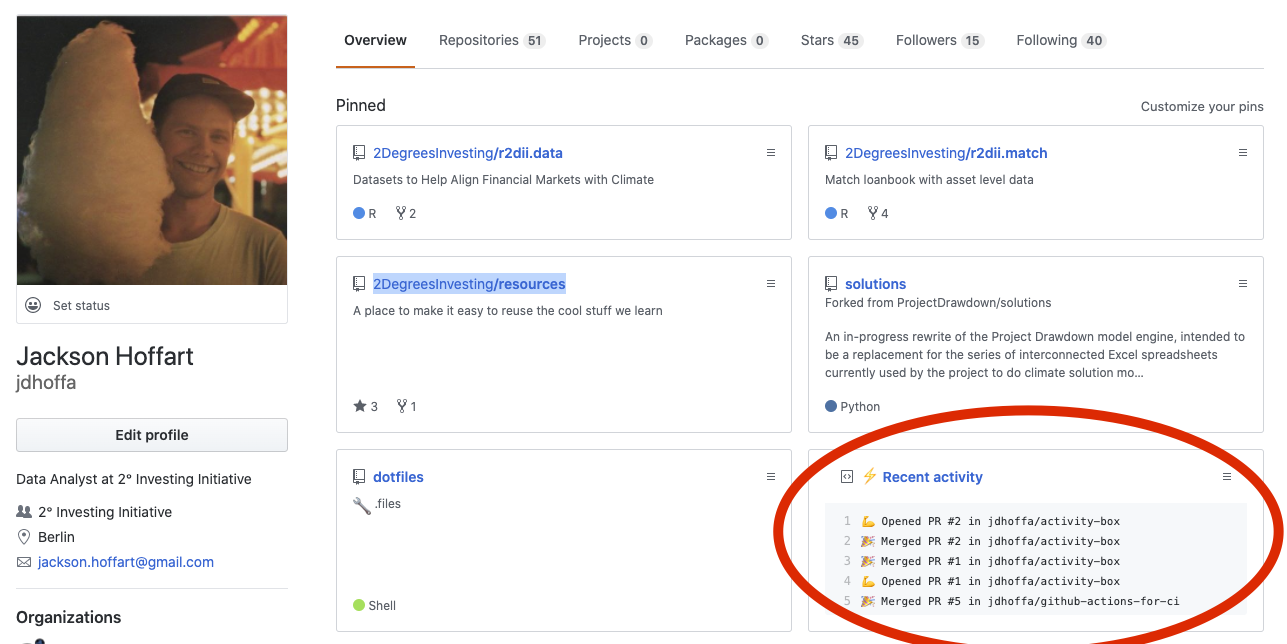Click the jdhoffa username text
This screenshot has height=644, width=1287.
[46, 383]
